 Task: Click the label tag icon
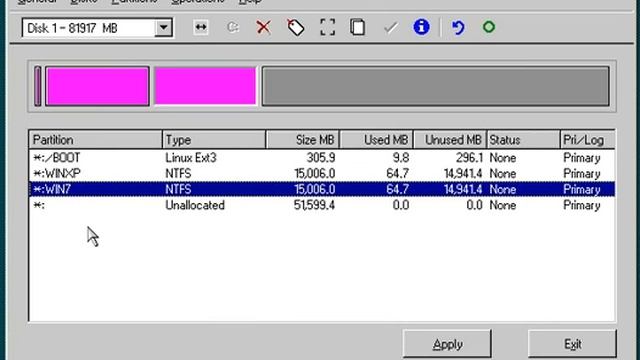coord(296,27)
